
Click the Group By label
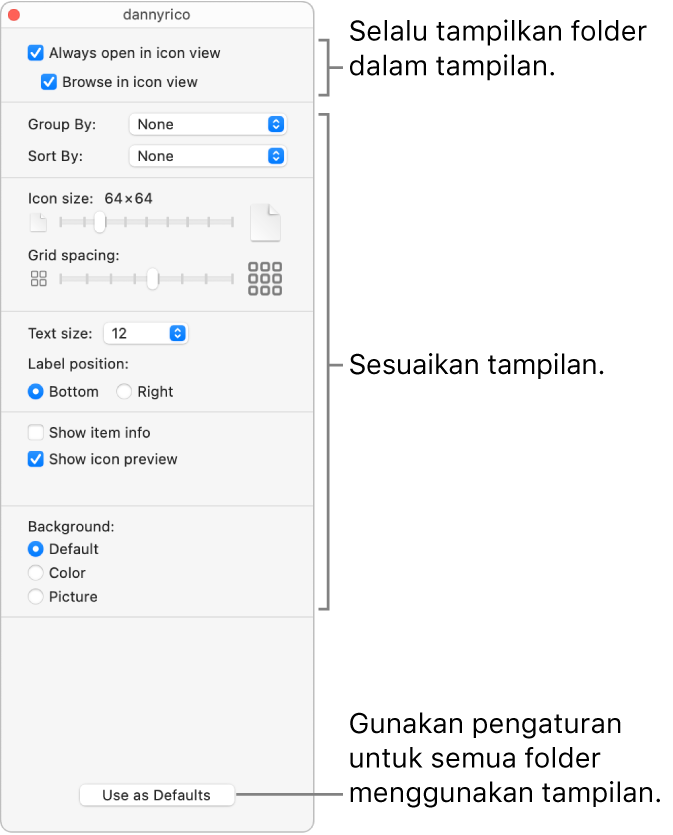[x=62, y=125]
